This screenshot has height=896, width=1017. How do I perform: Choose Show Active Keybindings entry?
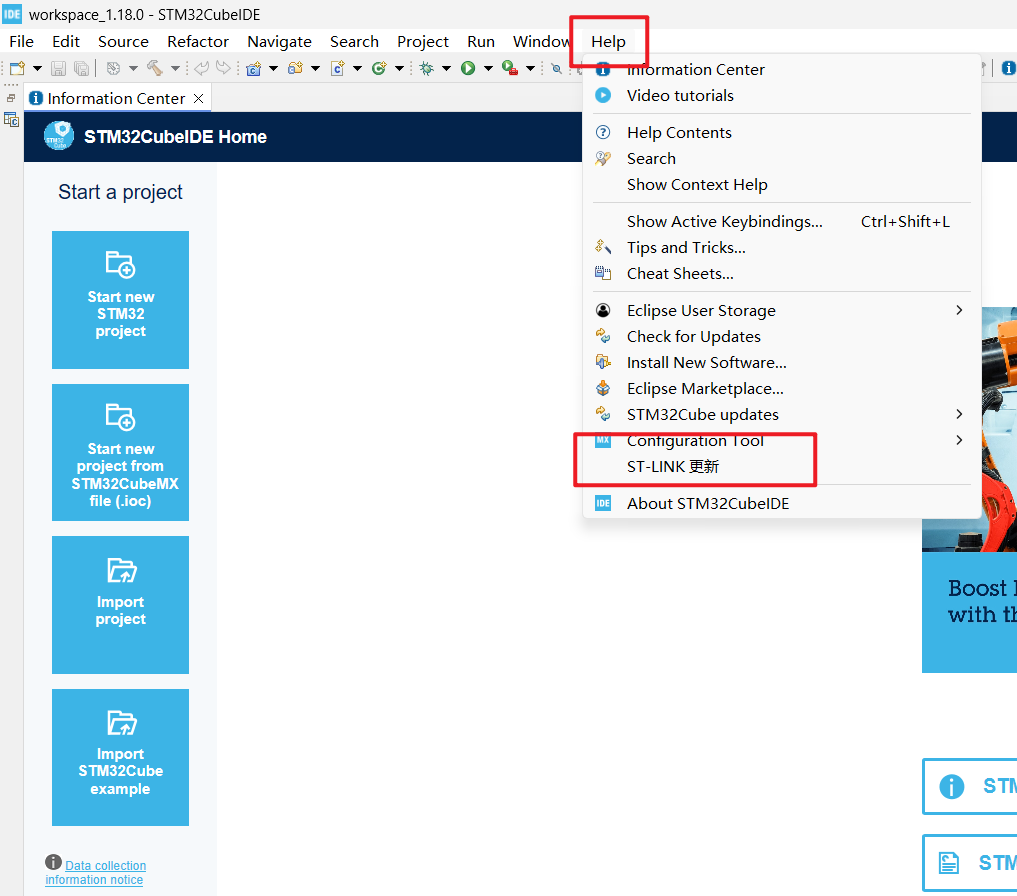pyautogui.click(x=782, y=221)
